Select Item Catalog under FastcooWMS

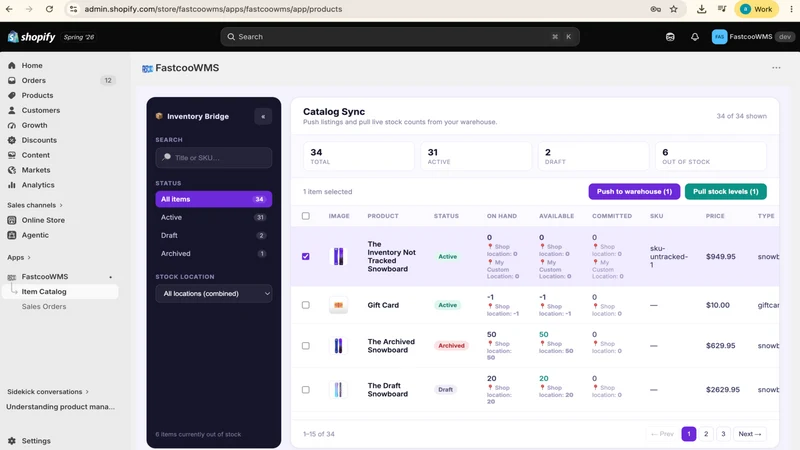(x=60, y=291)
